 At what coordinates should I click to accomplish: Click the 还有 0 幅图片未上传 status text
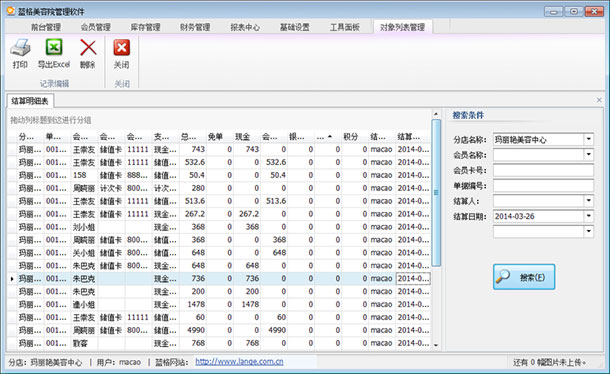point(549,362)
